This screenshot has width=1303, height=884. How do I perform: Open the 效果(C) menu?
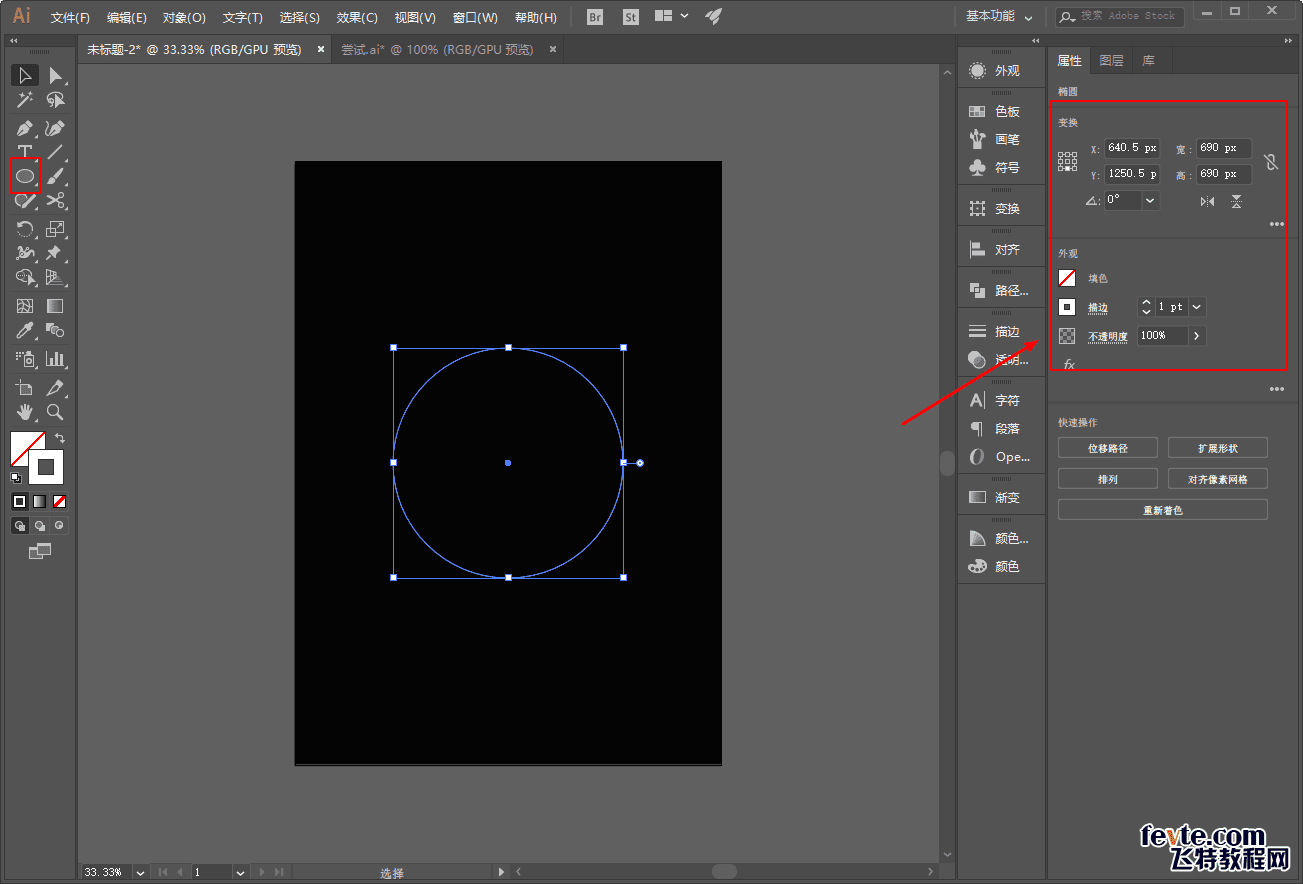tap(357, 18)
